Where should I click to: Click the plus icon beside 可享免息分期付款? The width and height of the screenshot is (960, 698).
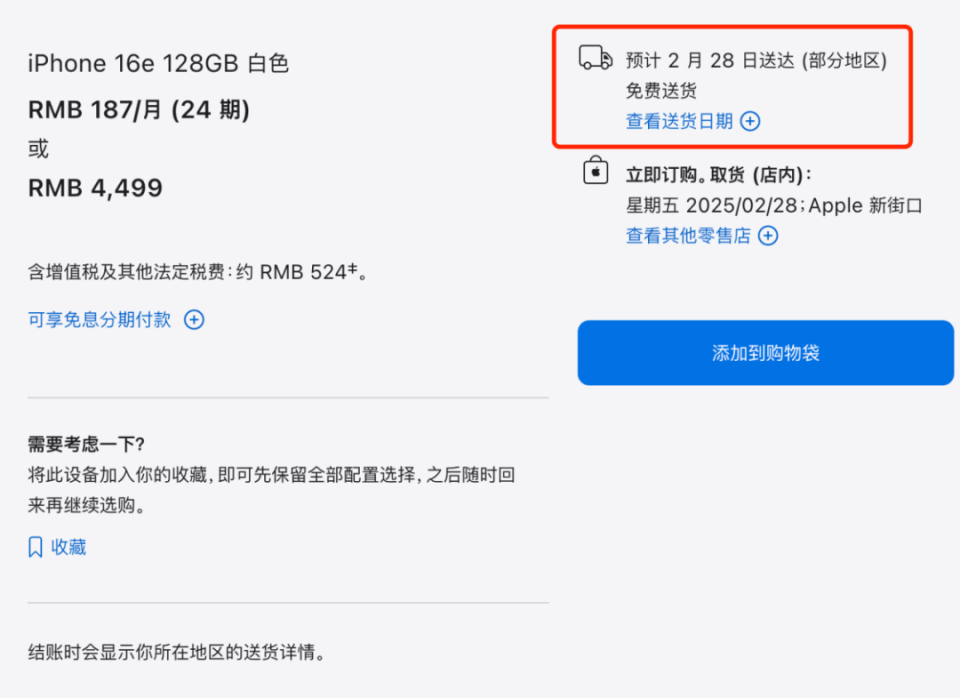point(194,319)
